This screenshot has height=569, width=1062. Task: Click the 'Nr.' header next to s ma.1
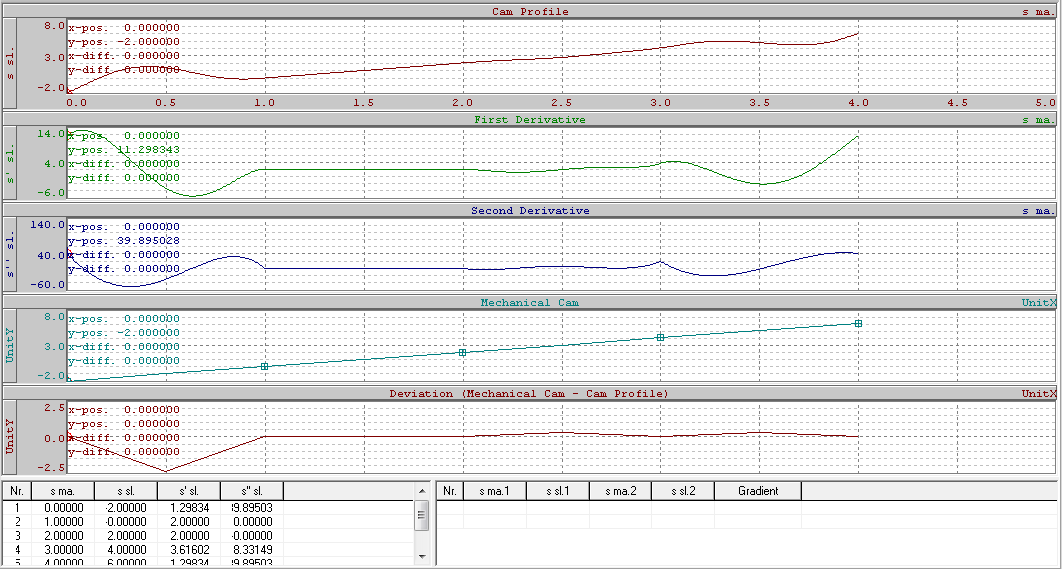coord(450,491)
